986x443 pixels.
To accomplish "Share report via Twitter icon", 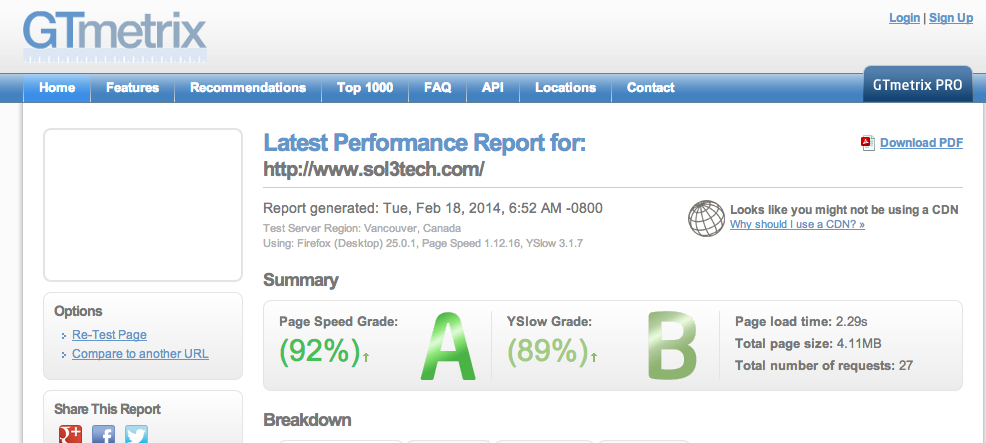I will [136, 434].
